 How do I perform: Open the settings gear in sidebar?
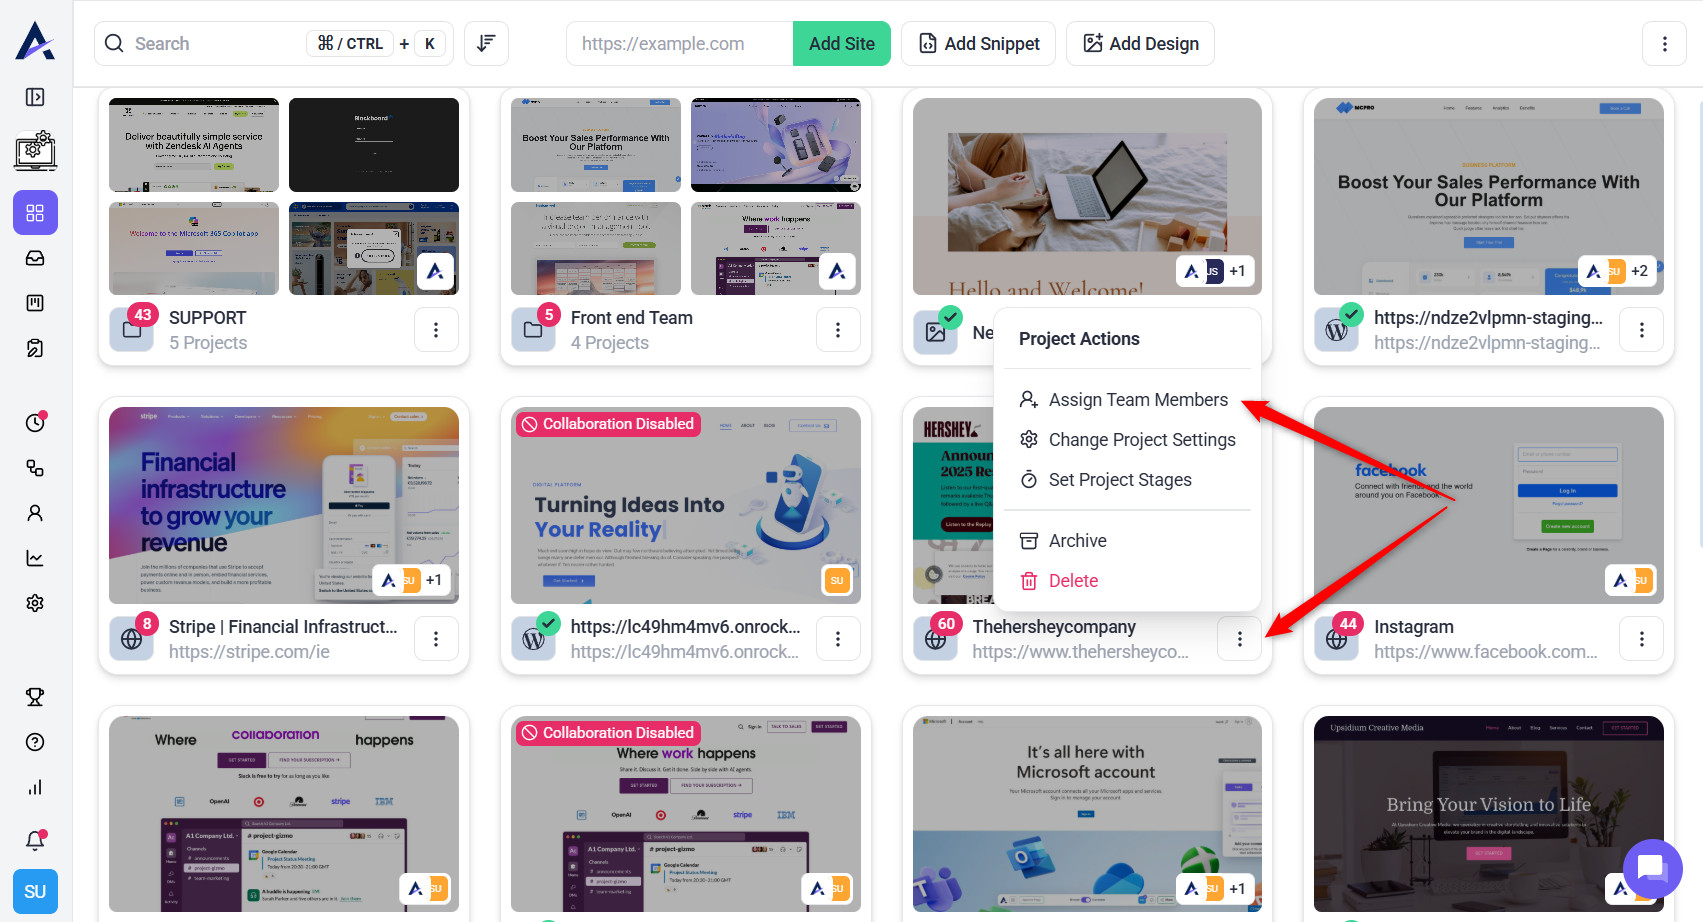pyautogui.click(x=35, y=603)
